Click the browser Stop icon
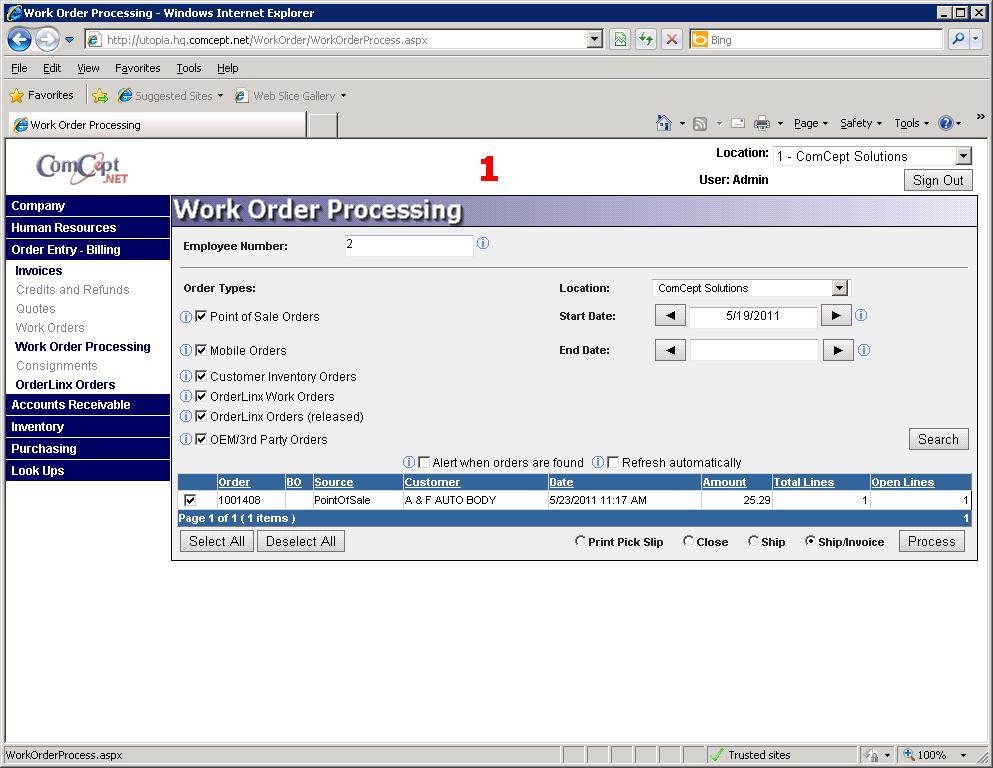The height and width of the screenshot is (768, 993). 671,40
